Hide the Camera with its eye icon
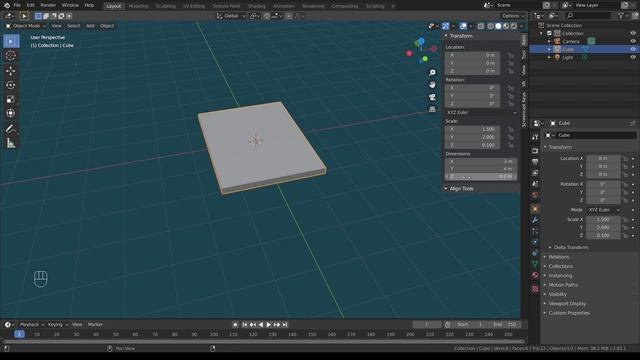Viewport: 640px width, 360px height. pos(633,41)
